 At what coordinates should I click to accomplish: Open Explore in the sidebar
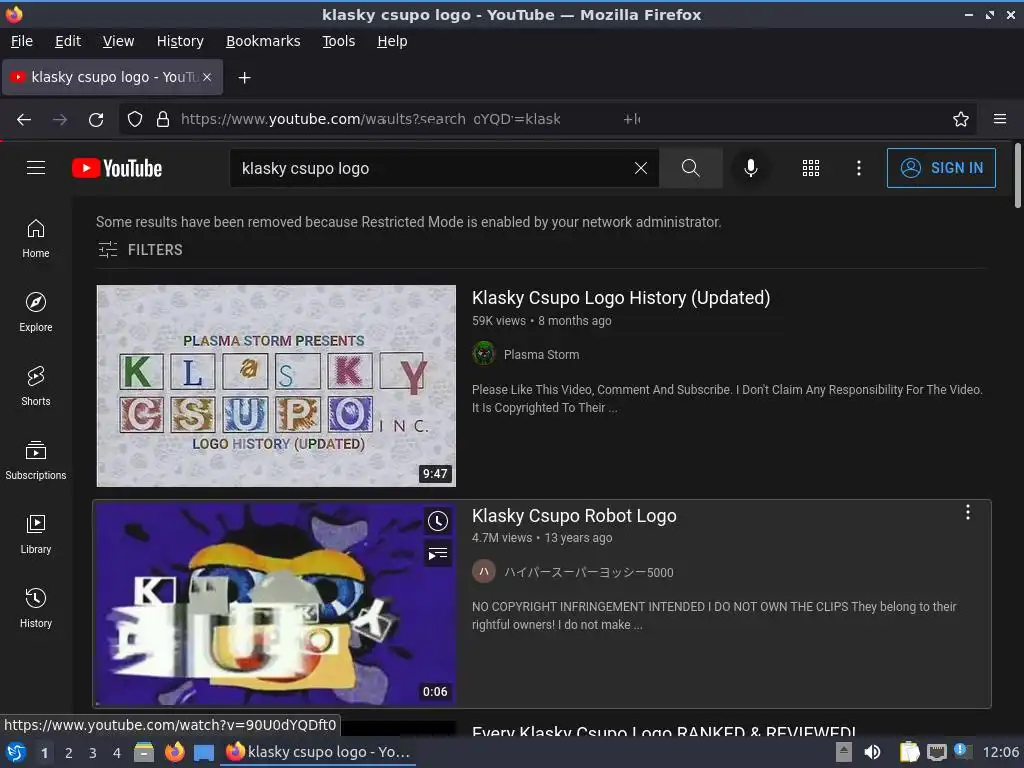36,312
